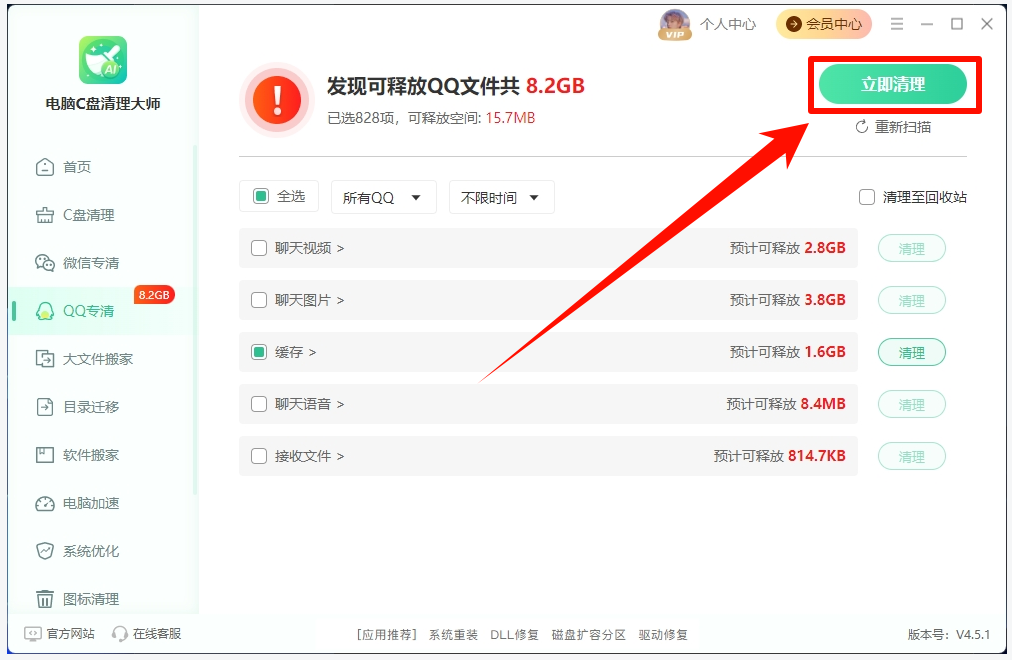1012x660 pixels.
Task: Click 重新扫描 to rescan
Action: coord(893,127)
